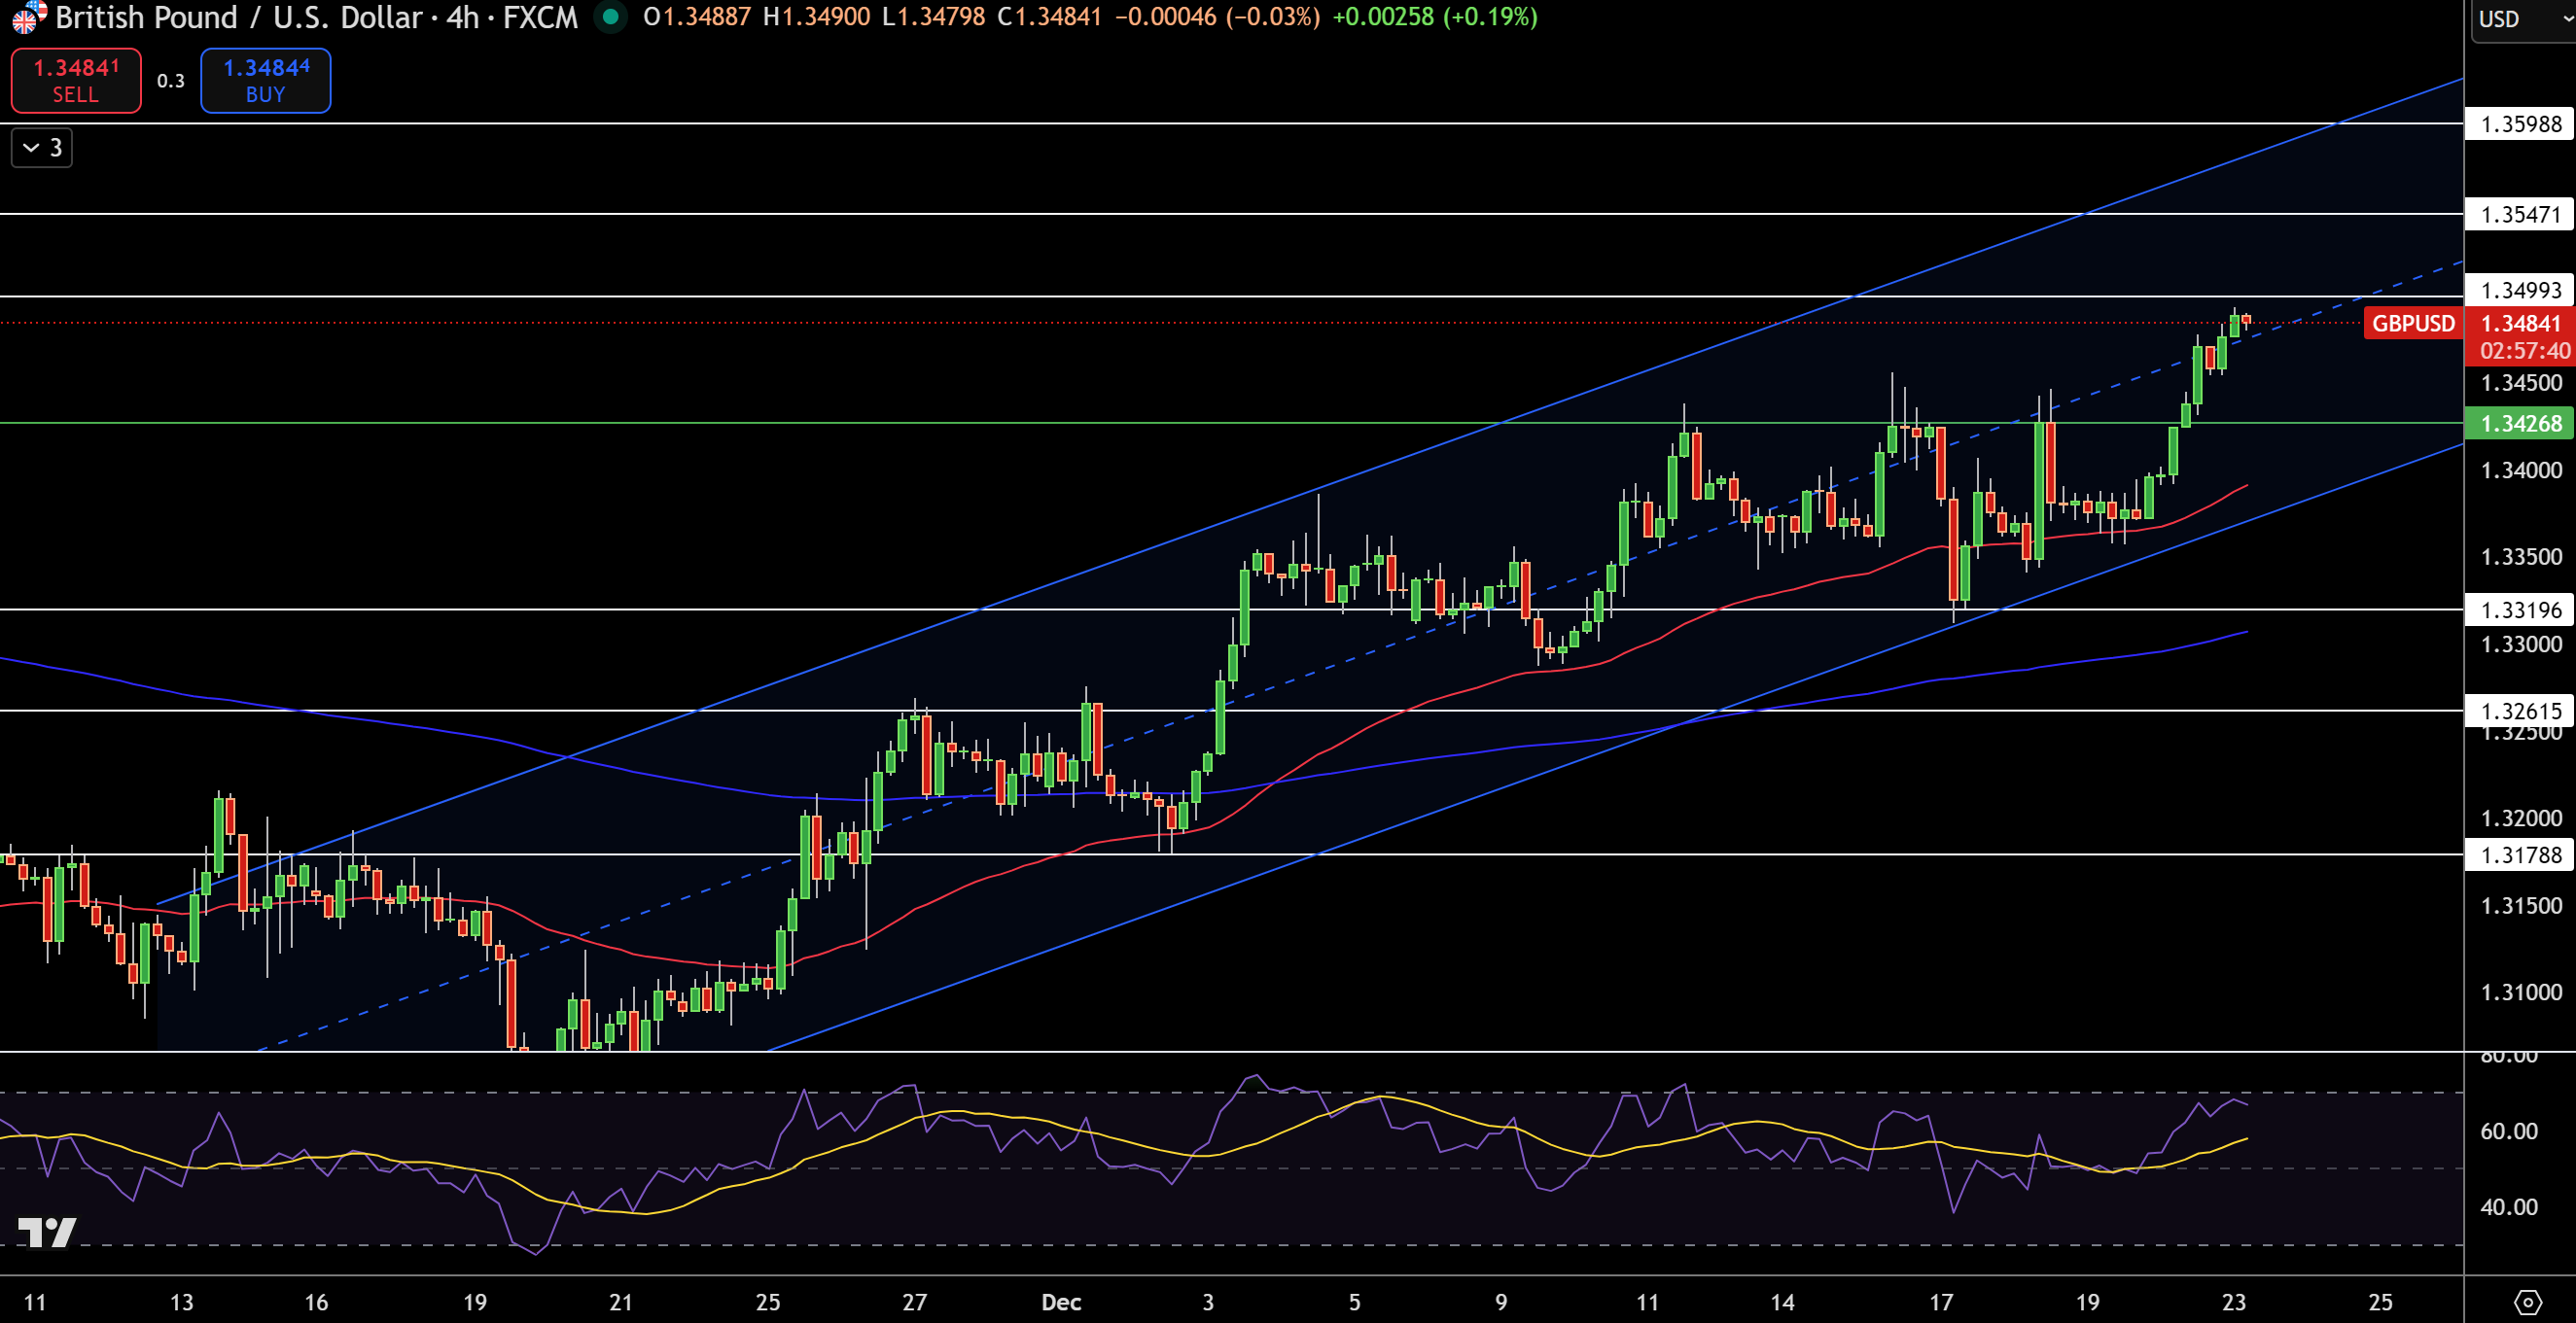2576x1323 pixels.
Task: Click the TradingView watermark logo
Action: click(x=47, y=1233)
